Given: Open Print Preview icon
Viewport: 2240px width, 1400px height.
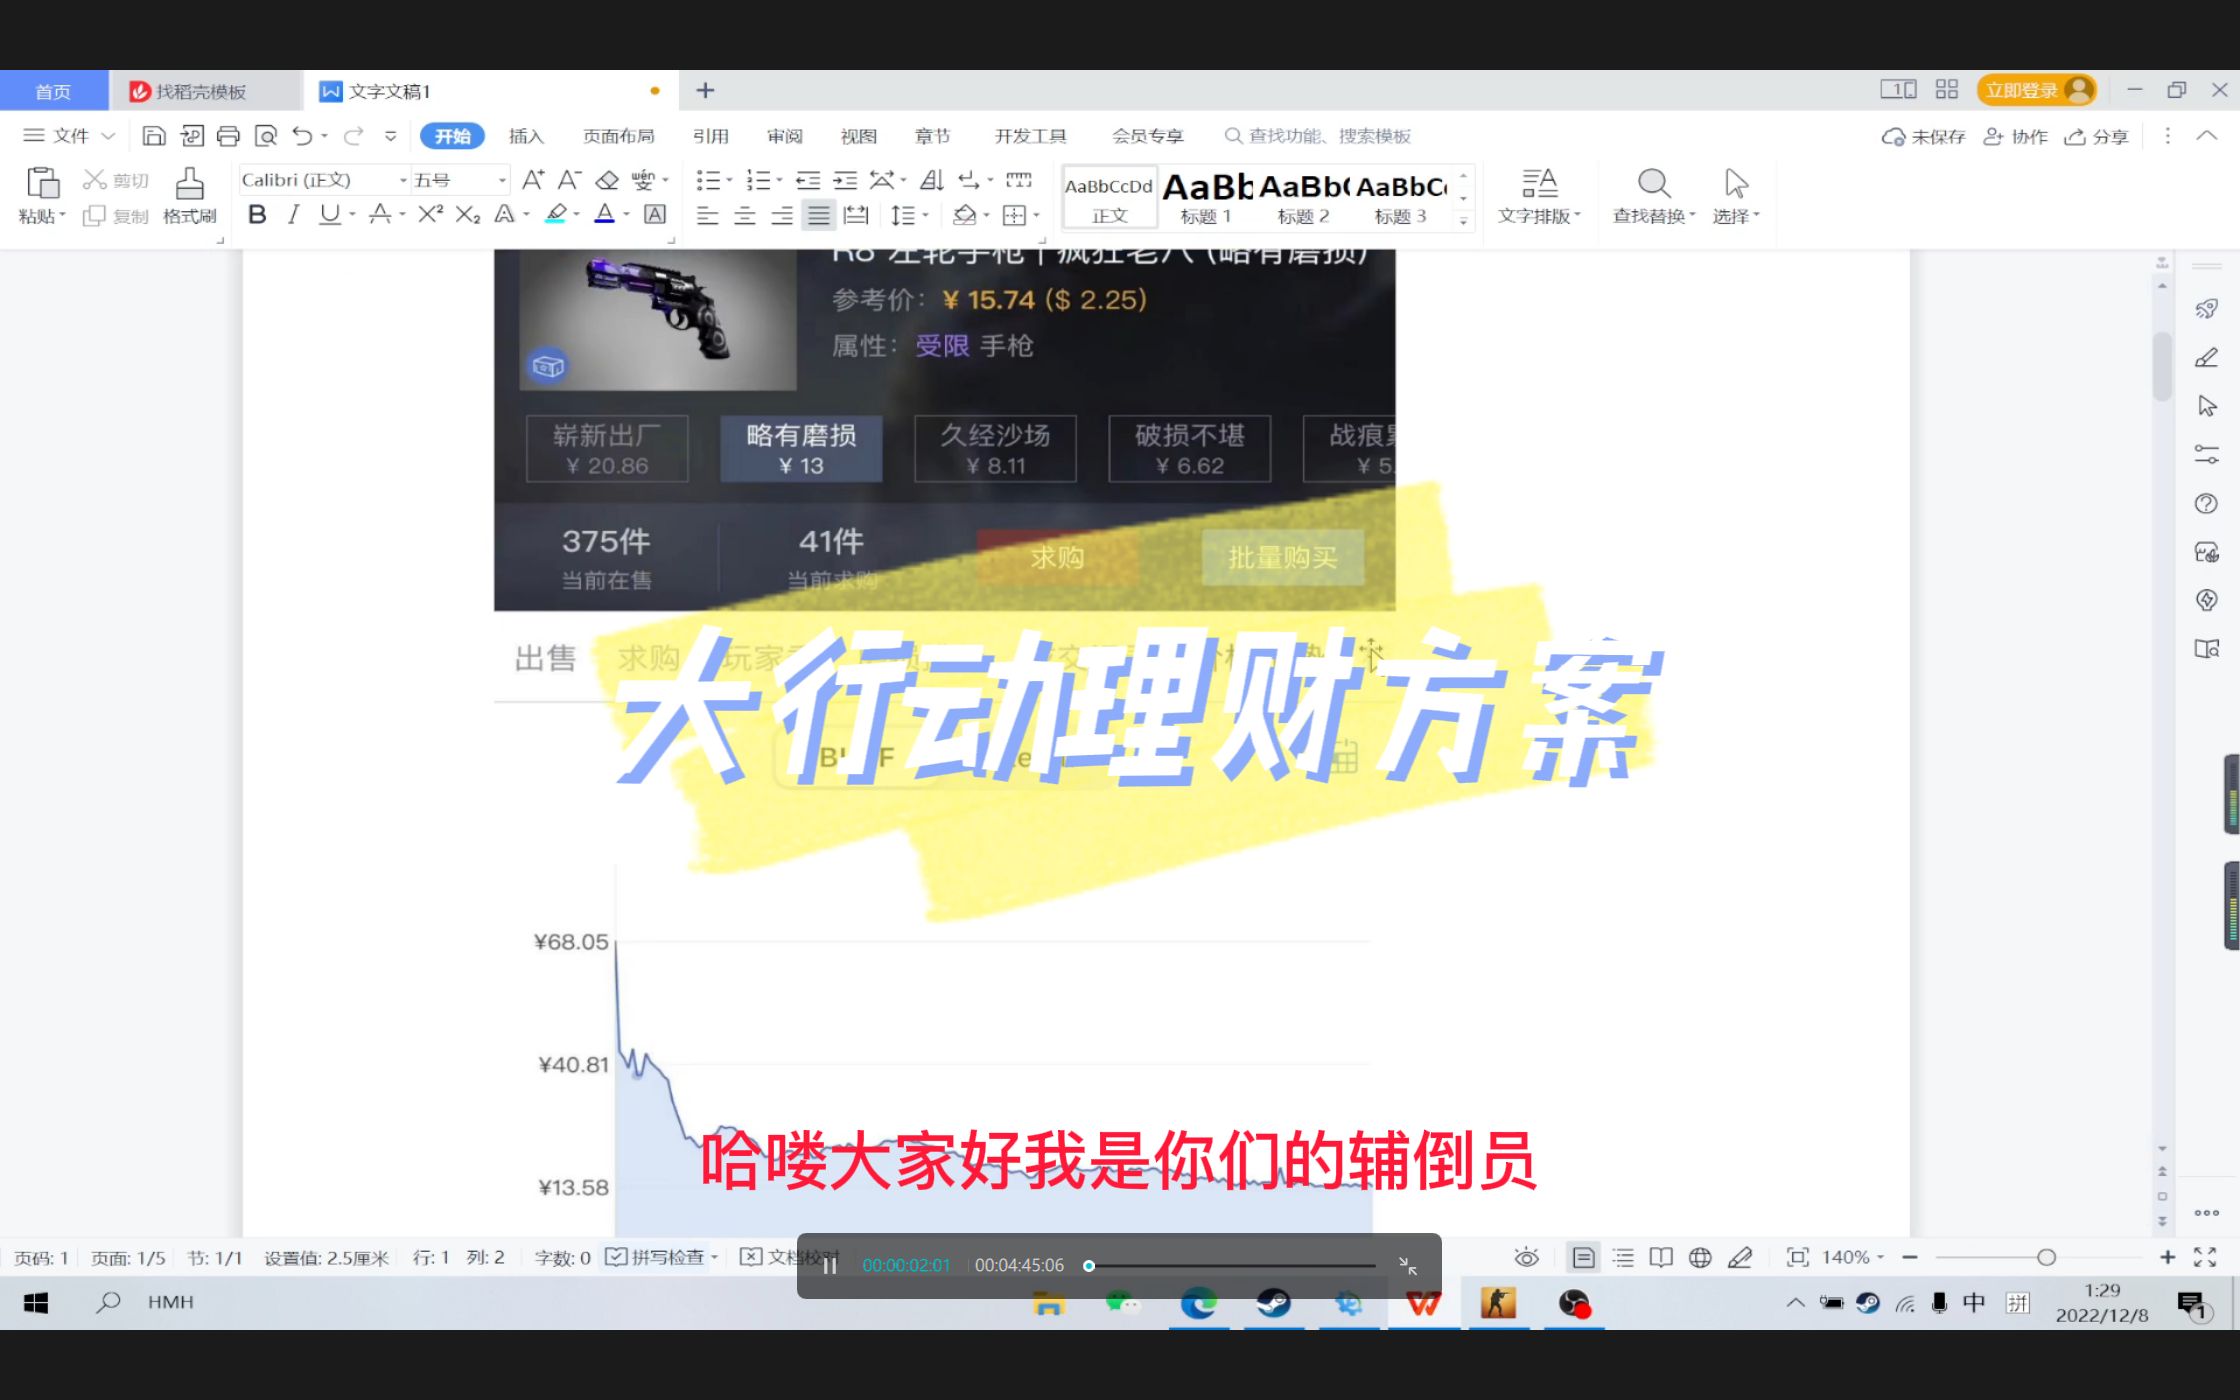Looking at the screenshot, I should [x=265, y=136].
